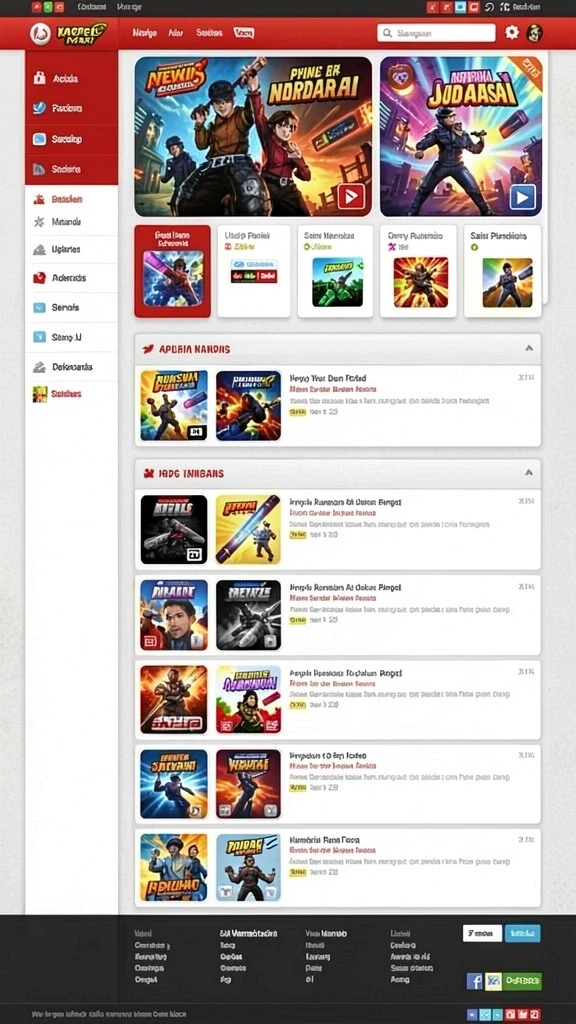The height and width of the screenshot is (1024, 576).
Task: Open the thumbnail with two characters on yellow
Action: coord(174,868)
